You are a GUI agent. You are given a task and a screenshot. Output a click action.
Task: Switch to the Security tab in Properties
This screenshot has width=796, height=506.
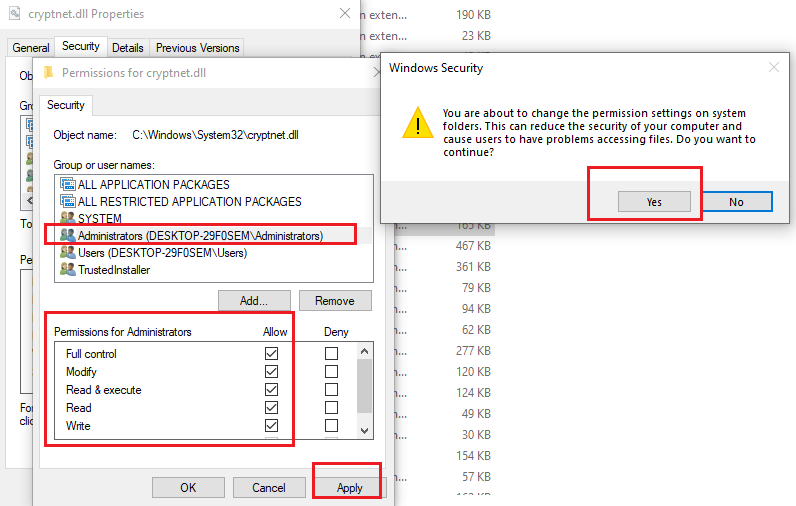[x=81, y=46]
